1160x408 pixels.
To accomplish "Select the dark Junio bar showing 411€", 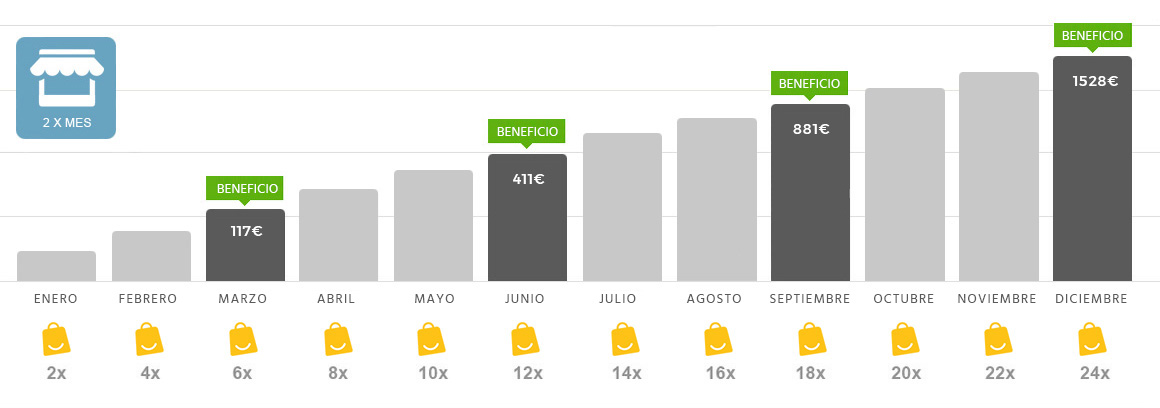I will (527, 217).
